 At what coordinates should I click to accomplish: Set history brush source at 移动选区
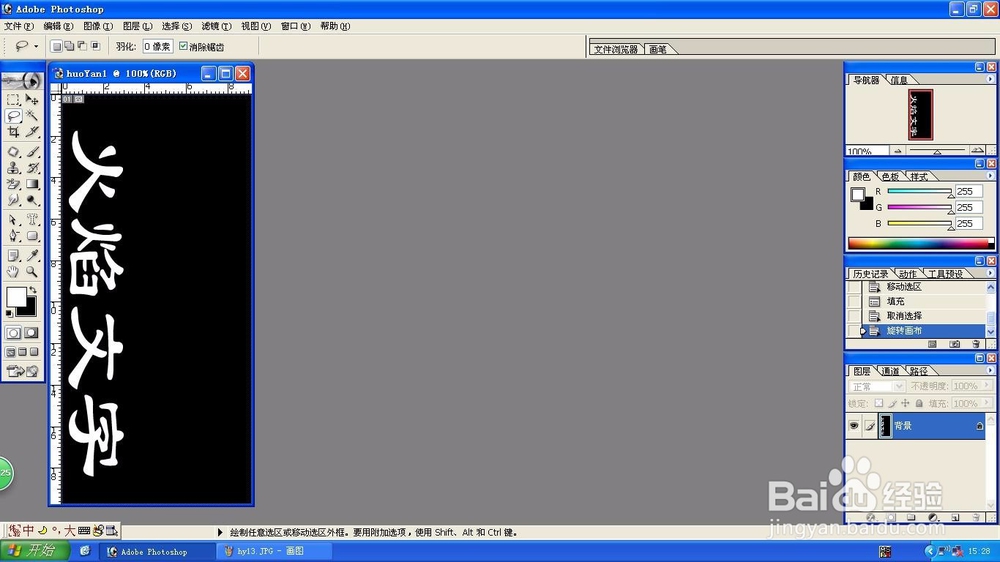point(854,287)
